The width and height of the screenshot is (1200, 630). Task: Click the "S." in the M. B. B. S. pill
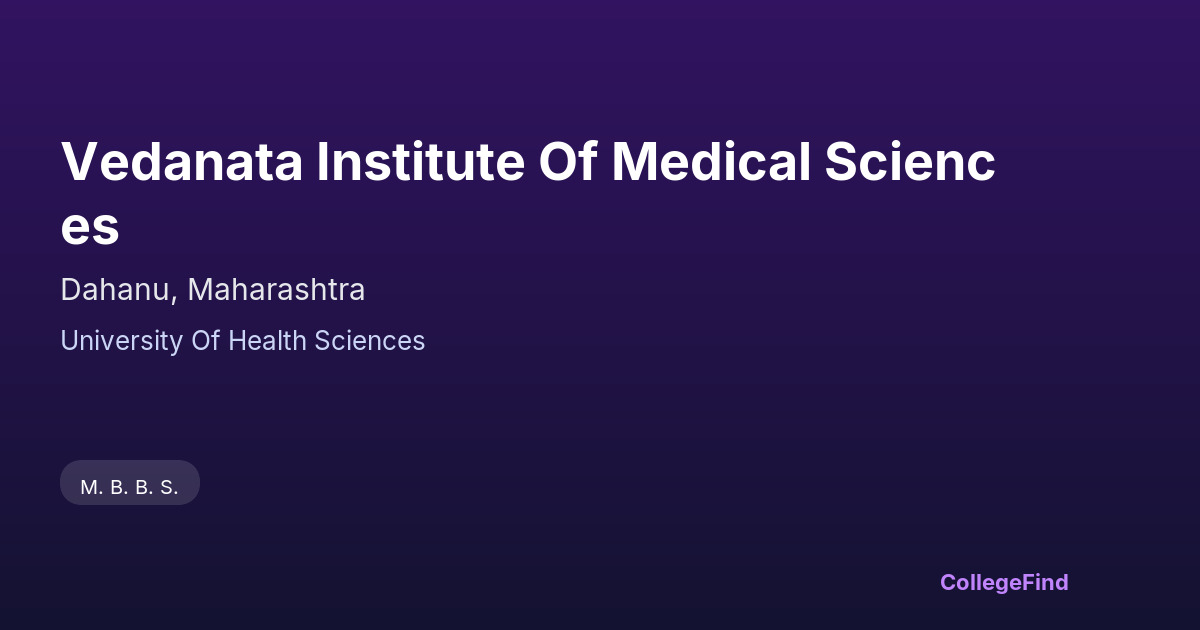point(169,488)
